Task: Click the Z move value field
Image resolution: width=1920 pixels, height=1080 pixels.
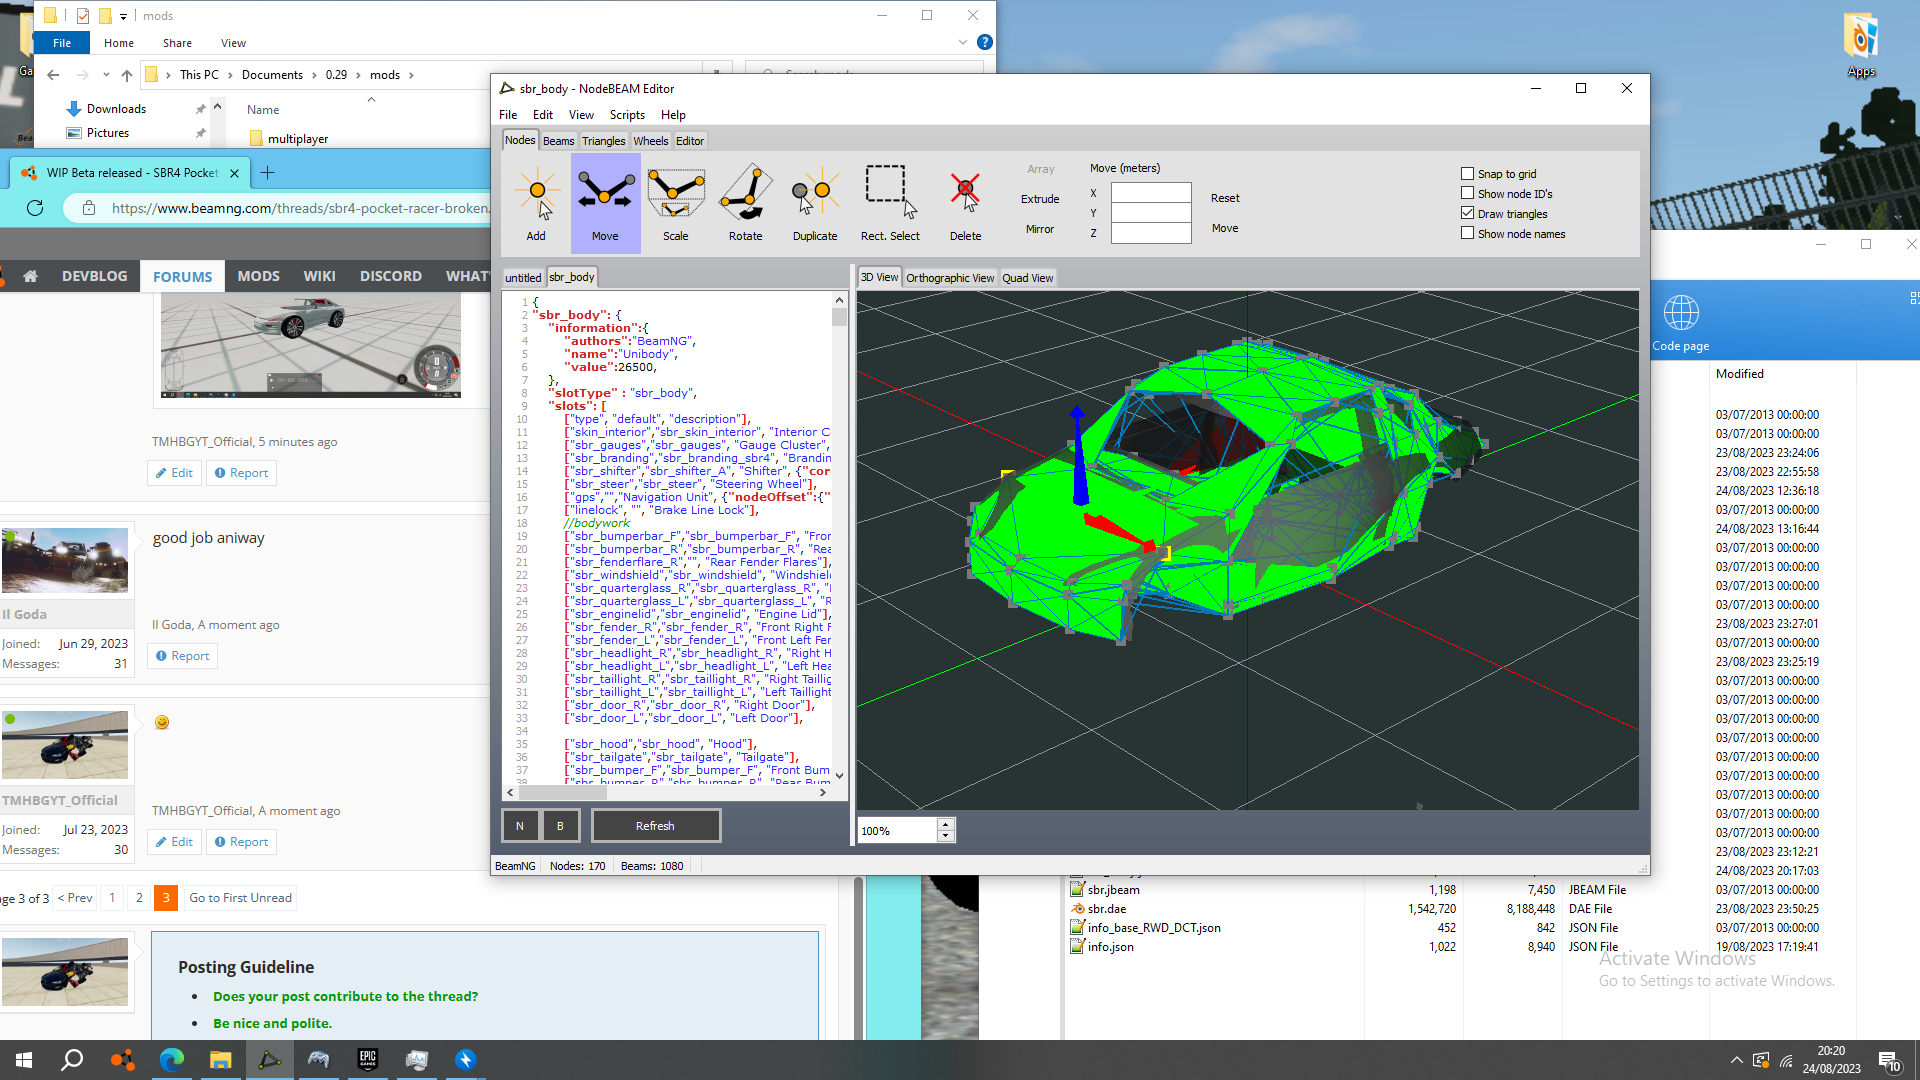Action: click(x=1151, y=233)
